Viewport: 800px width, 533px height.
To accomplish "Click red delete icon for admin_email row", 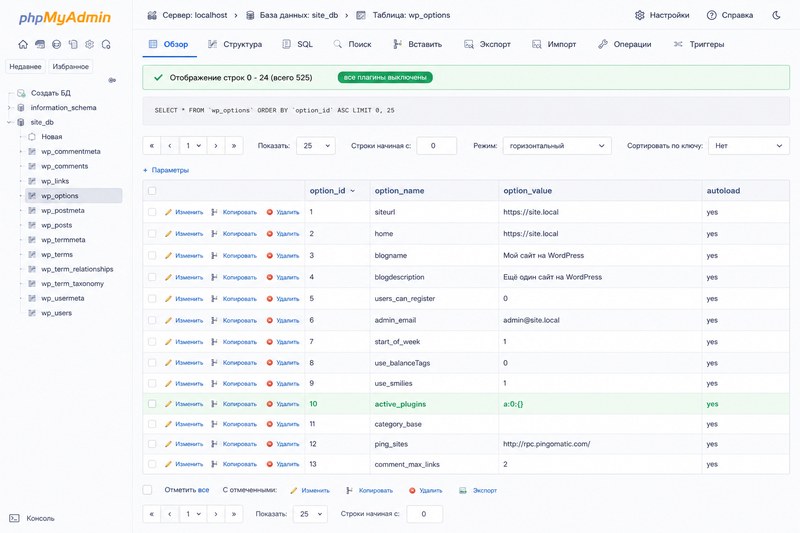I will tap(269, 320).
